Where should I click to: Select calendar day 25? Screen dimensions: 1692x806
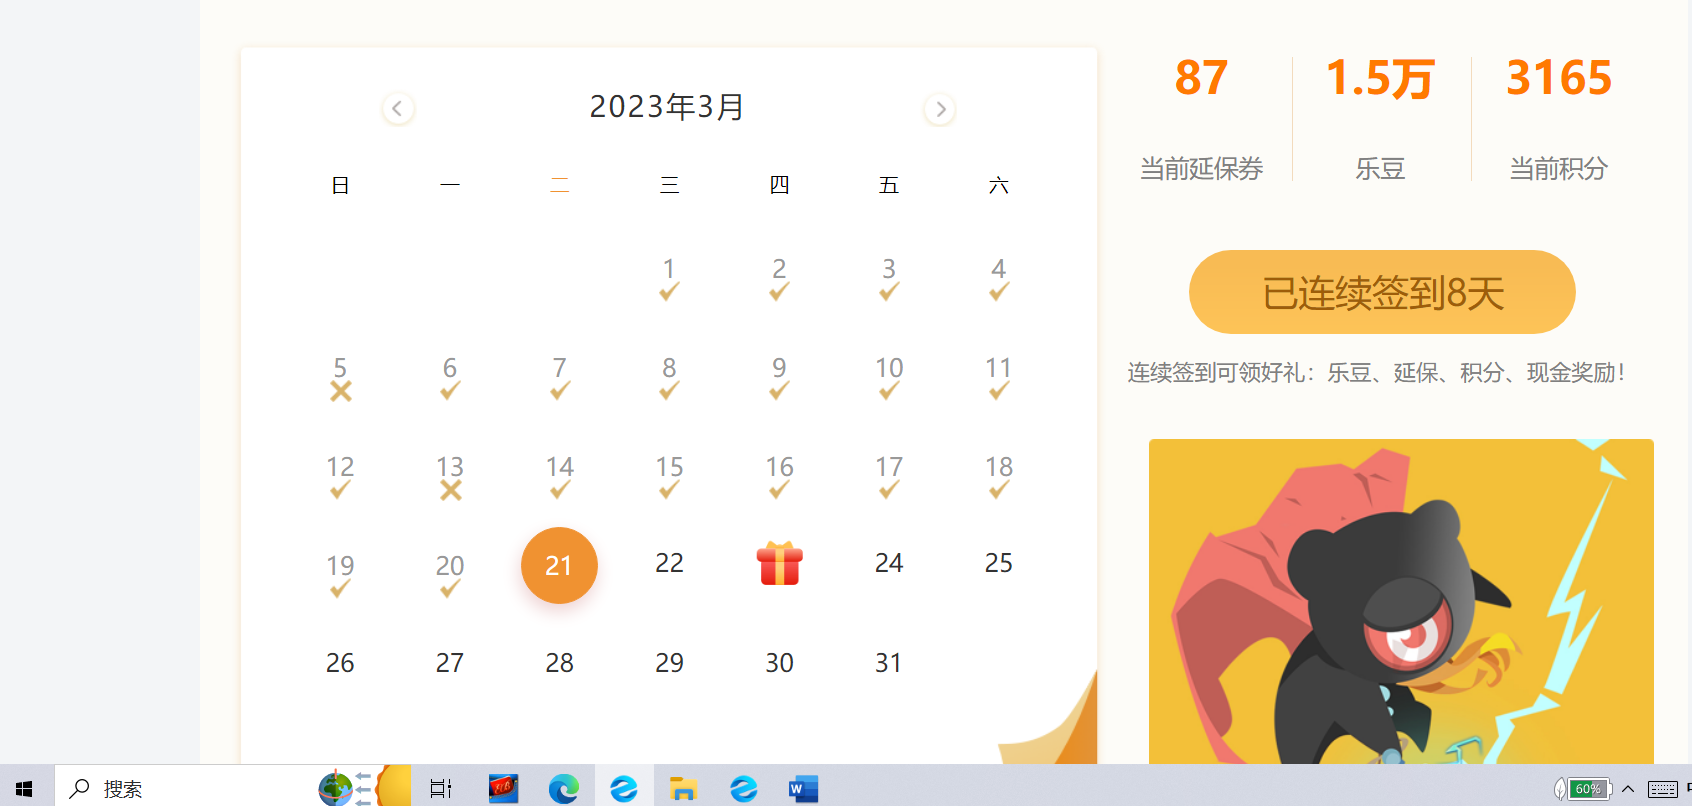[998, 563]
